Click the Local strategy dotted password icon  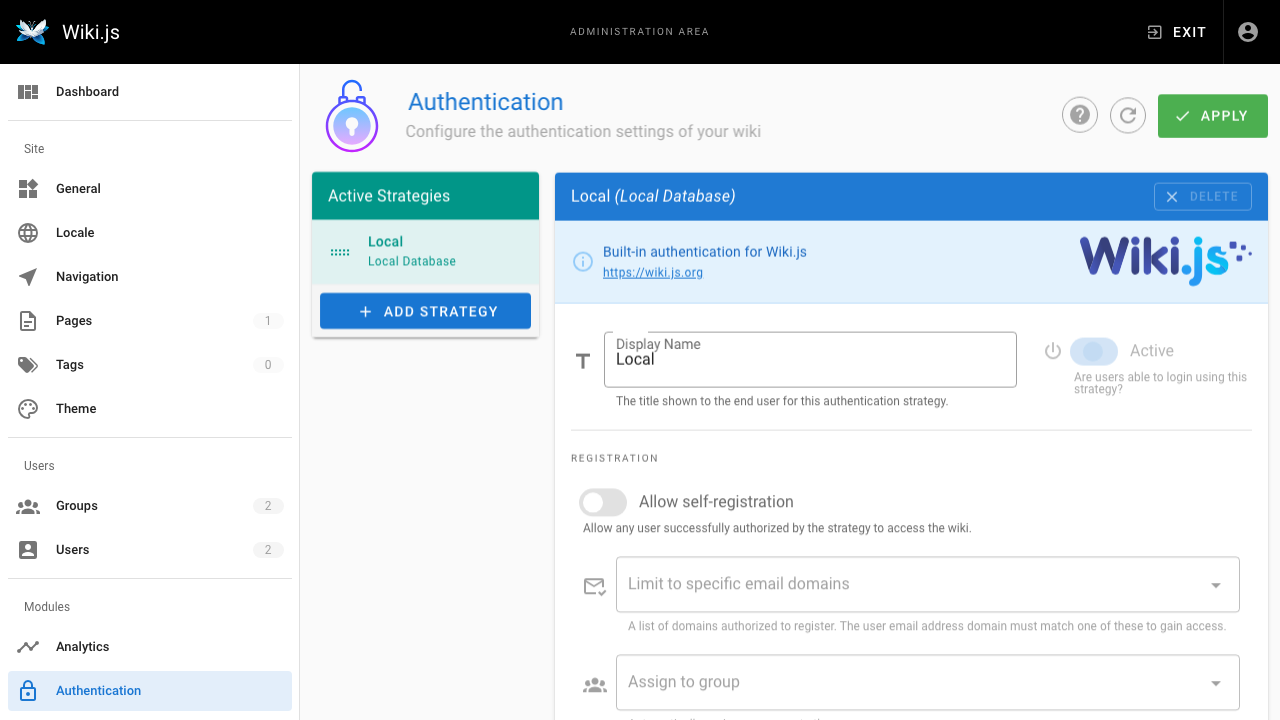[340, 252]
